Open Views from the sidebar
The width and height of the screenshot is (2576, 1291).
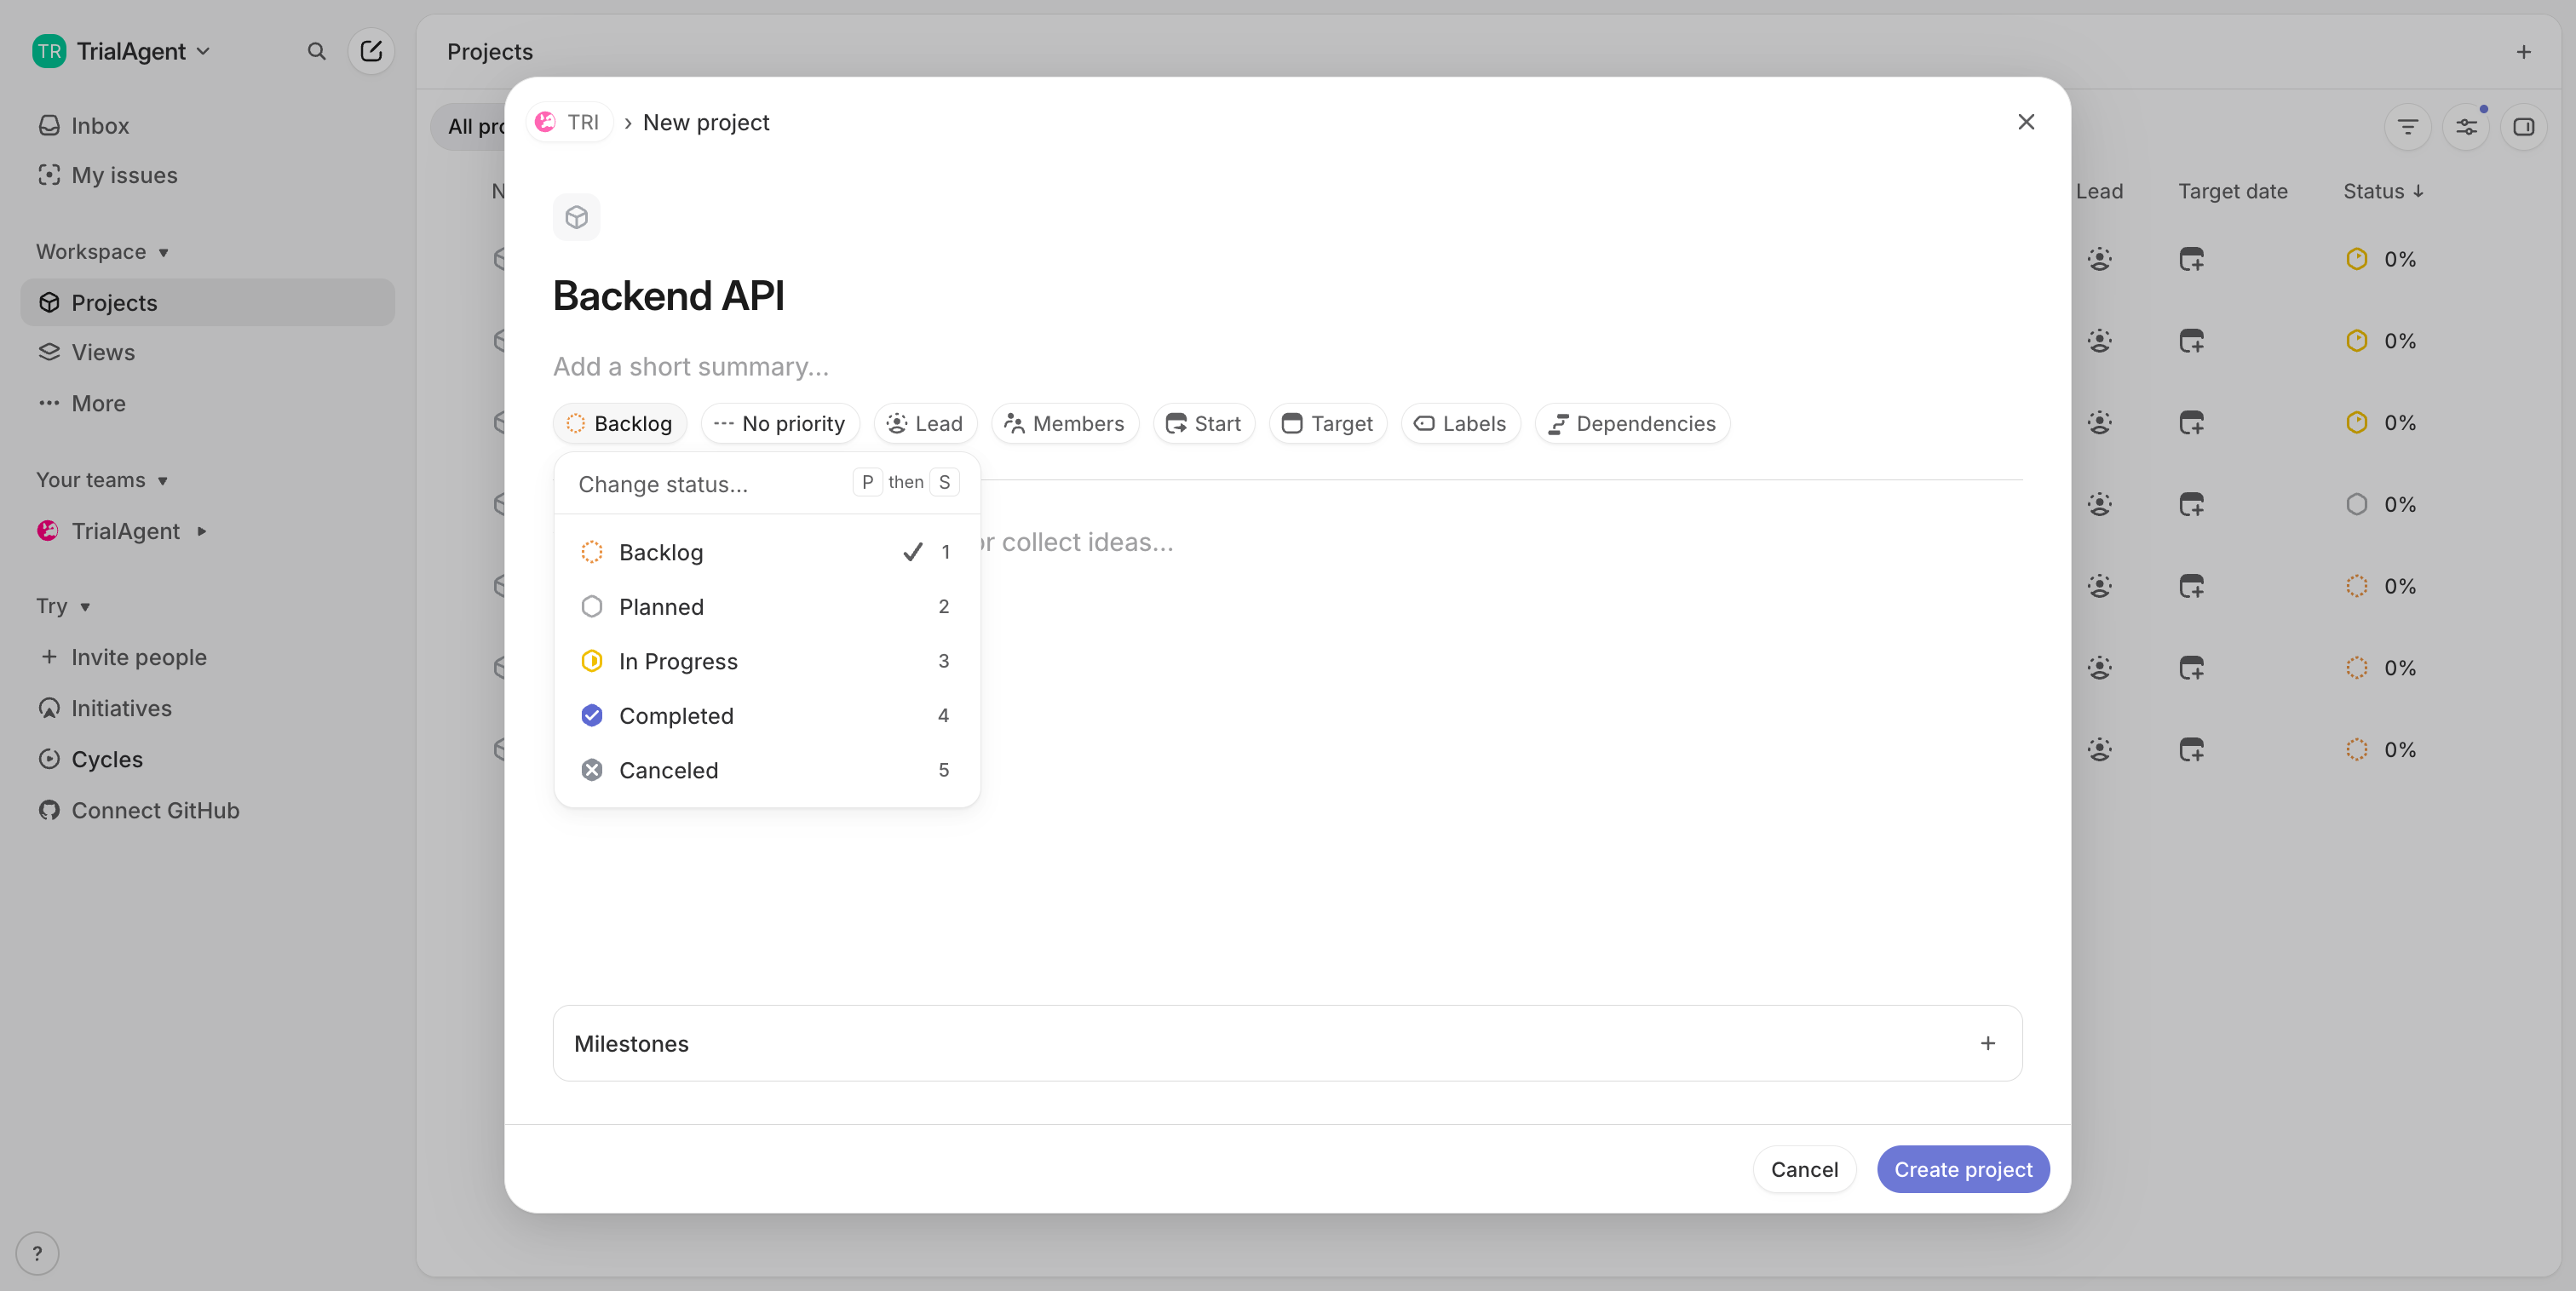coord(102,352)
